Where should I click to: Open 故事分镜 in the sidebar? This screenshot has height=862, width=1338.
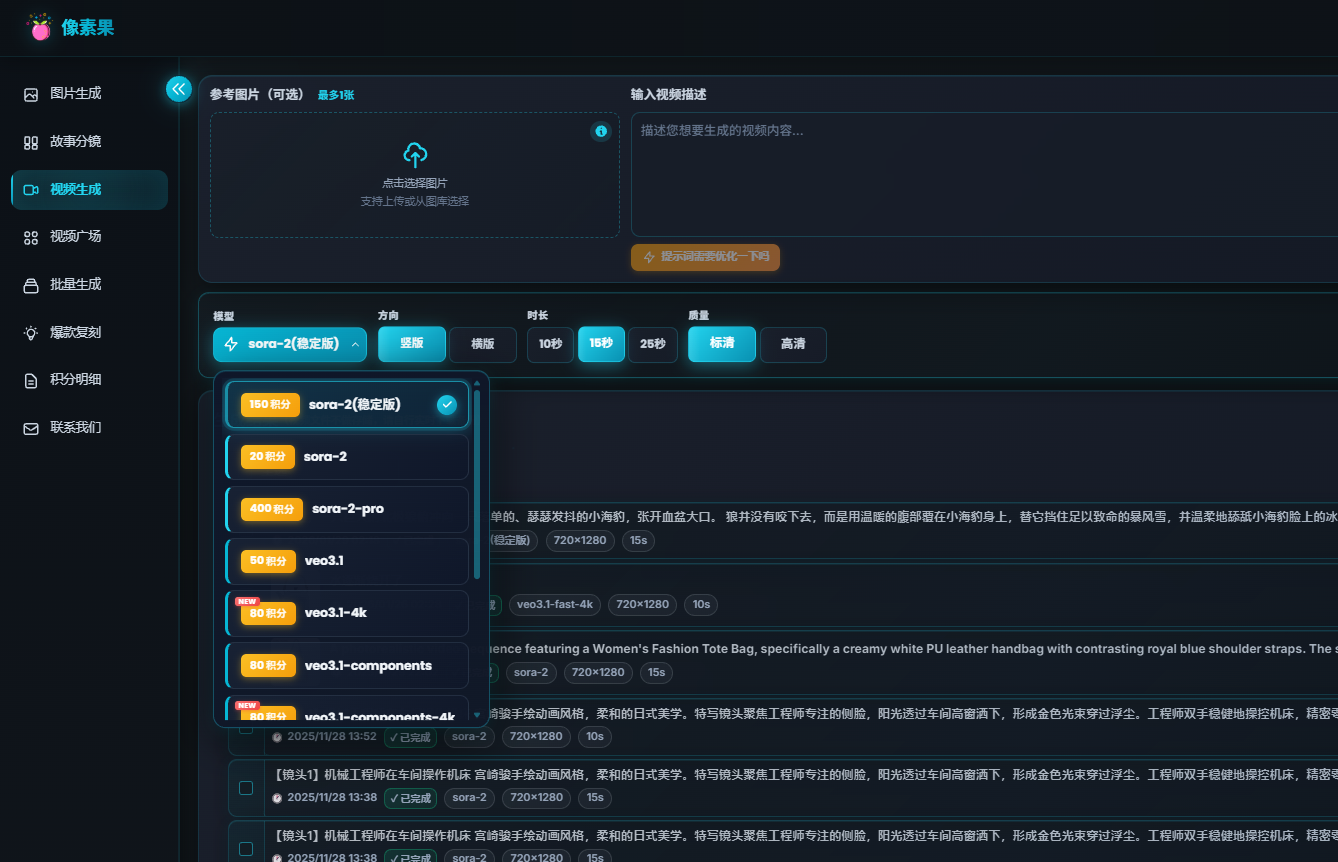pos(76,142)
